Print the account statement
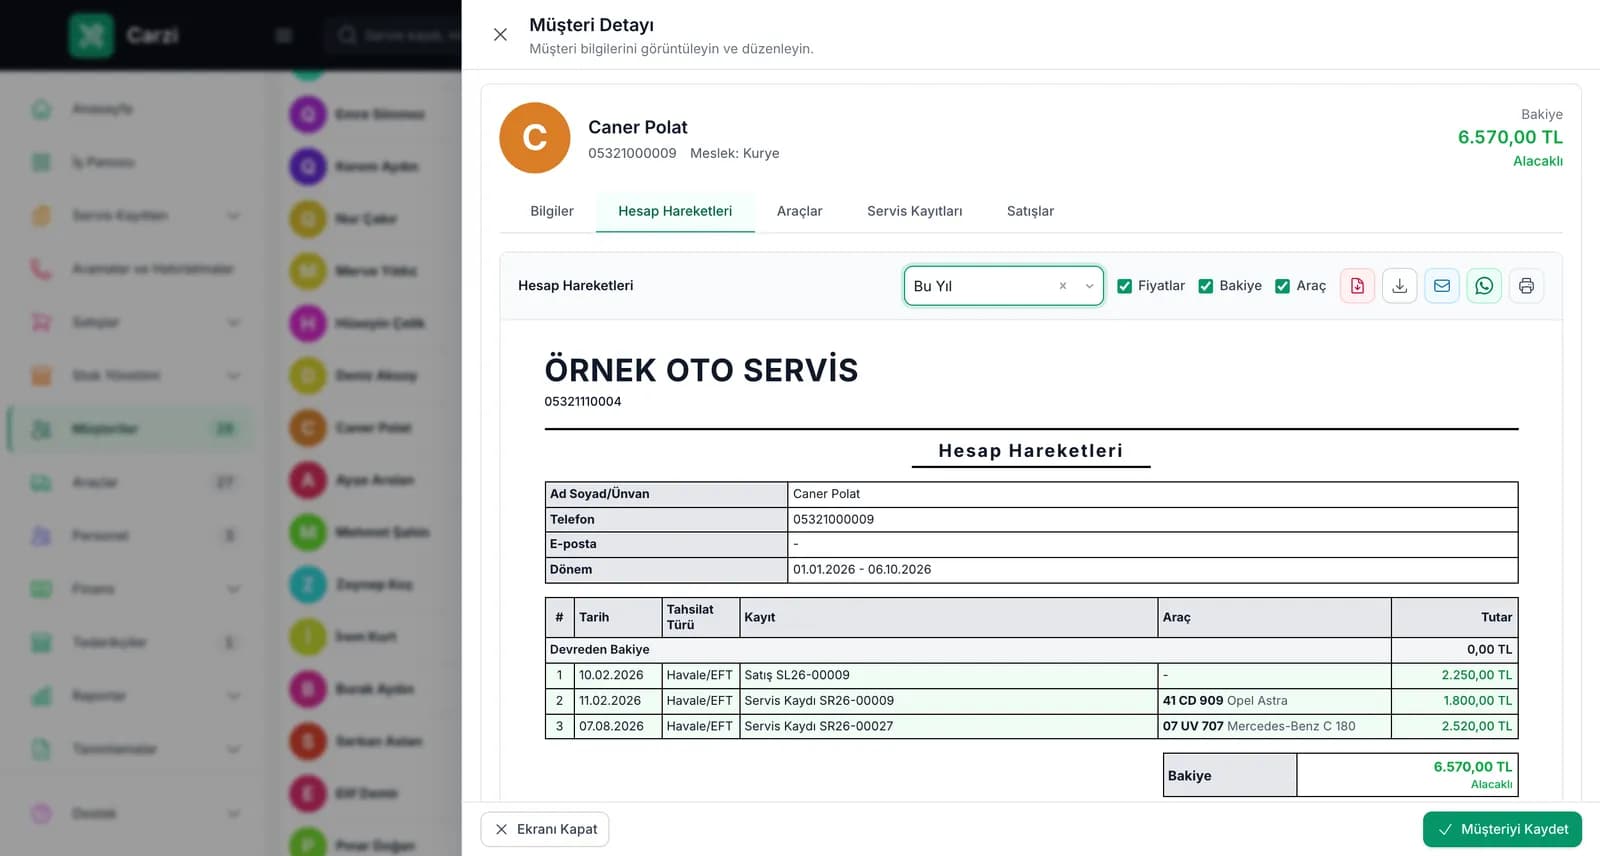Viewport: 1600px width, 856px height. coord(1526,286)
